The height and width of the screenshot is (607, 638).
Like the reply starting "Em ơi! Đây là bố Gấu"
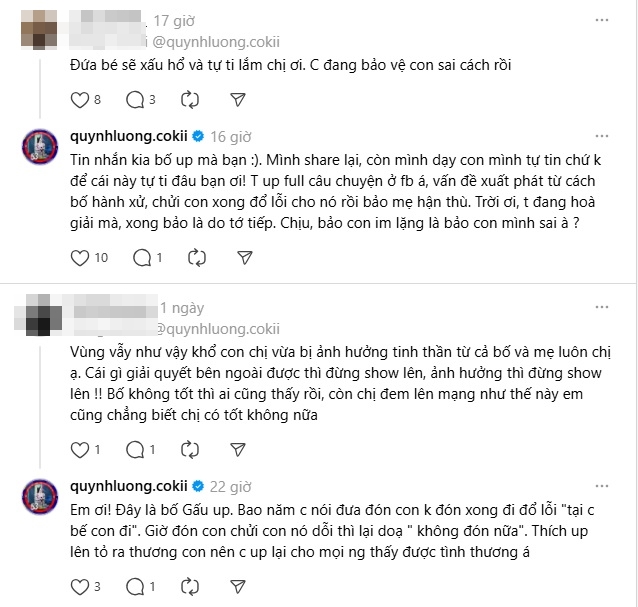tap(81, 584)
